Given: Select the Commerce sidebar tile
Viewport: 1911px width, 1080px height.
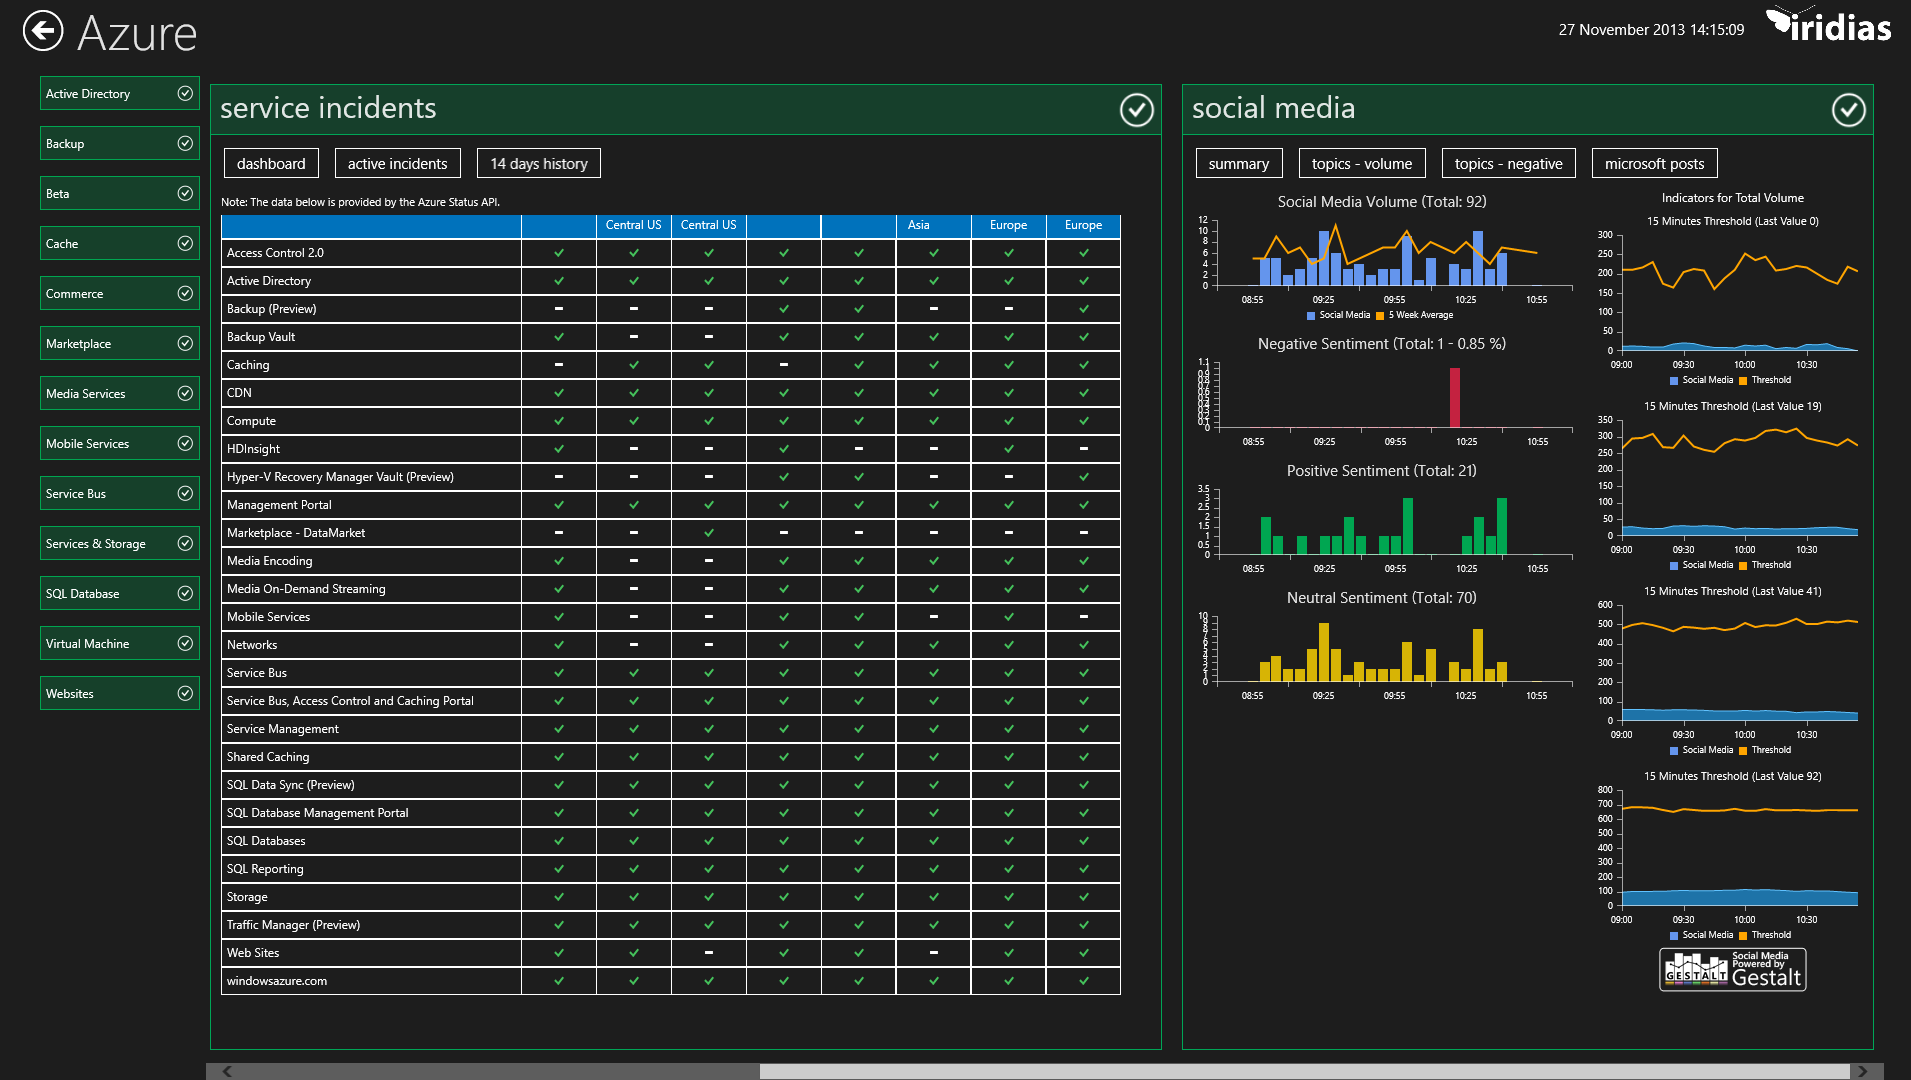Looking at the screenshot, I should point(120,293).
